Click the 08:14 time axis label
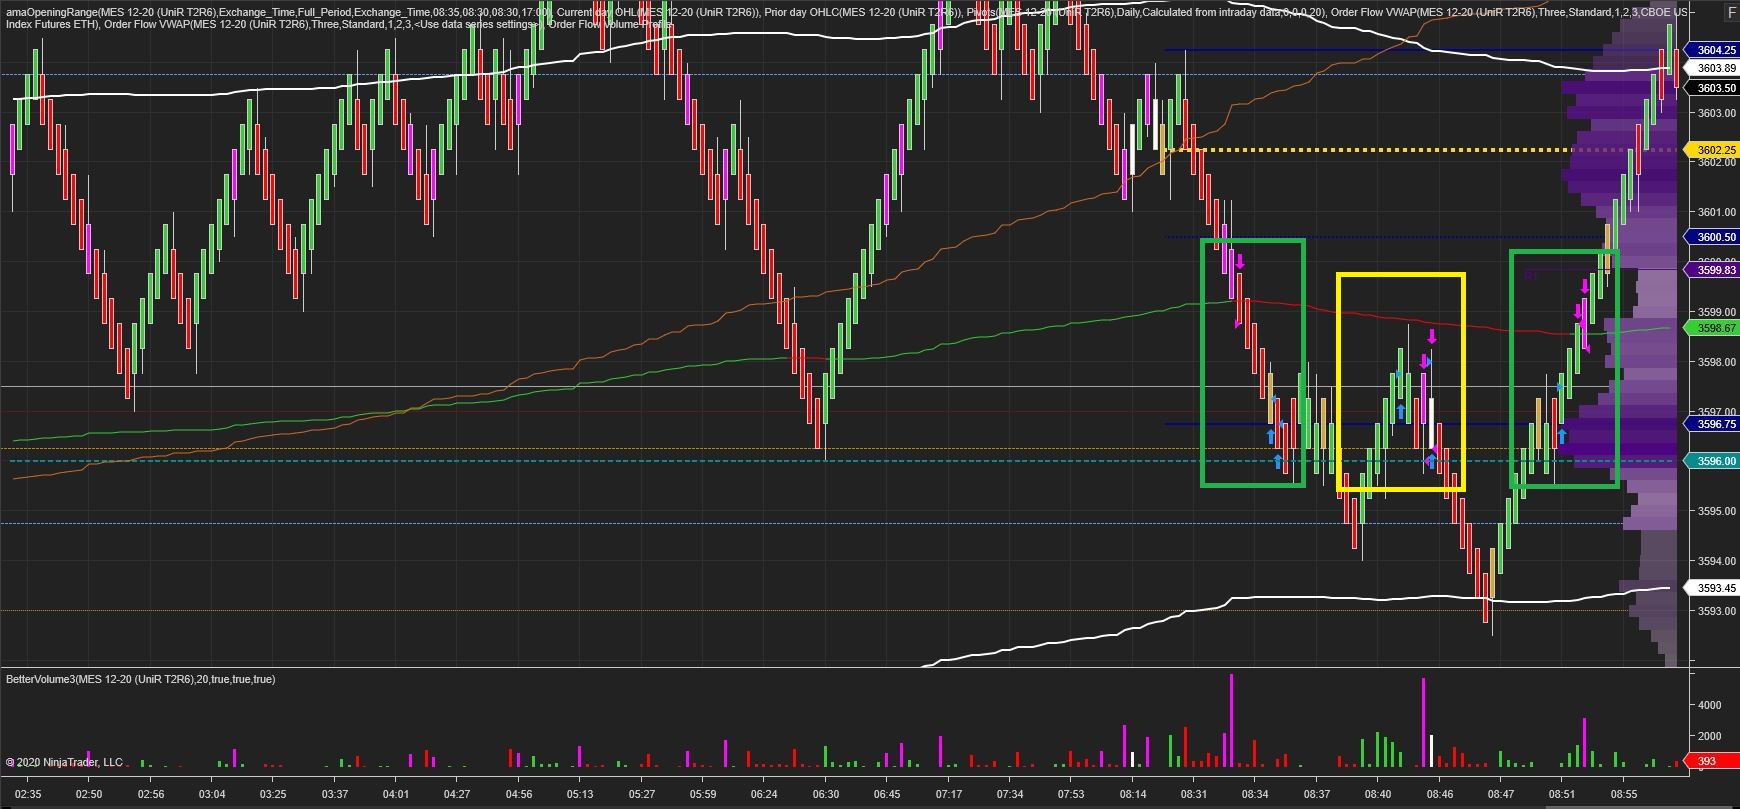Screen dimensions: 1740x809 point(1133,794)
